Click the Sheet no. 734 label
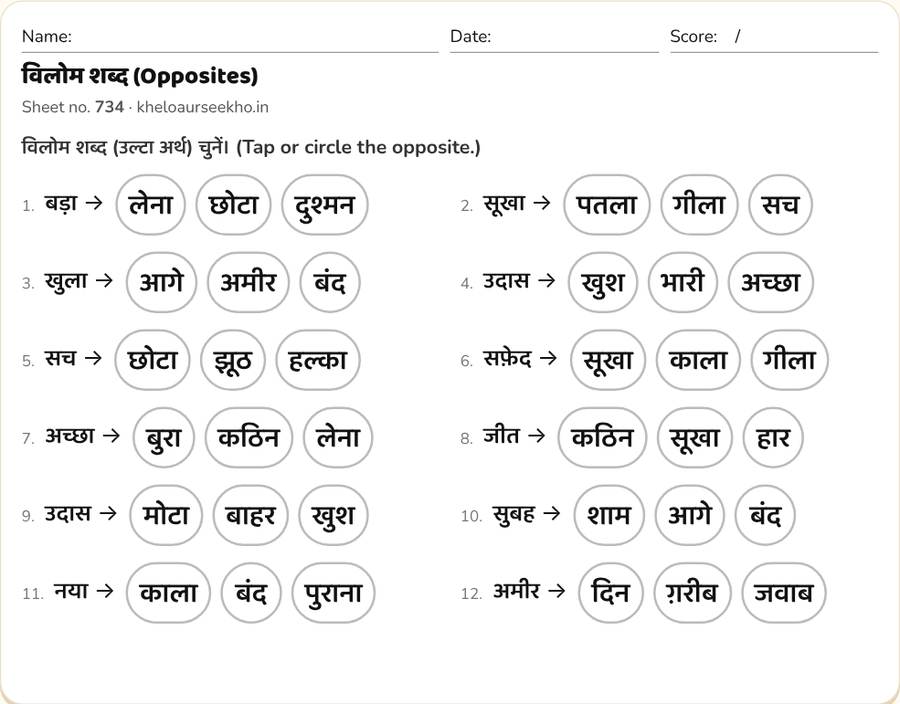Viewport: 900px width, 704px height. (x=73, y=107)
